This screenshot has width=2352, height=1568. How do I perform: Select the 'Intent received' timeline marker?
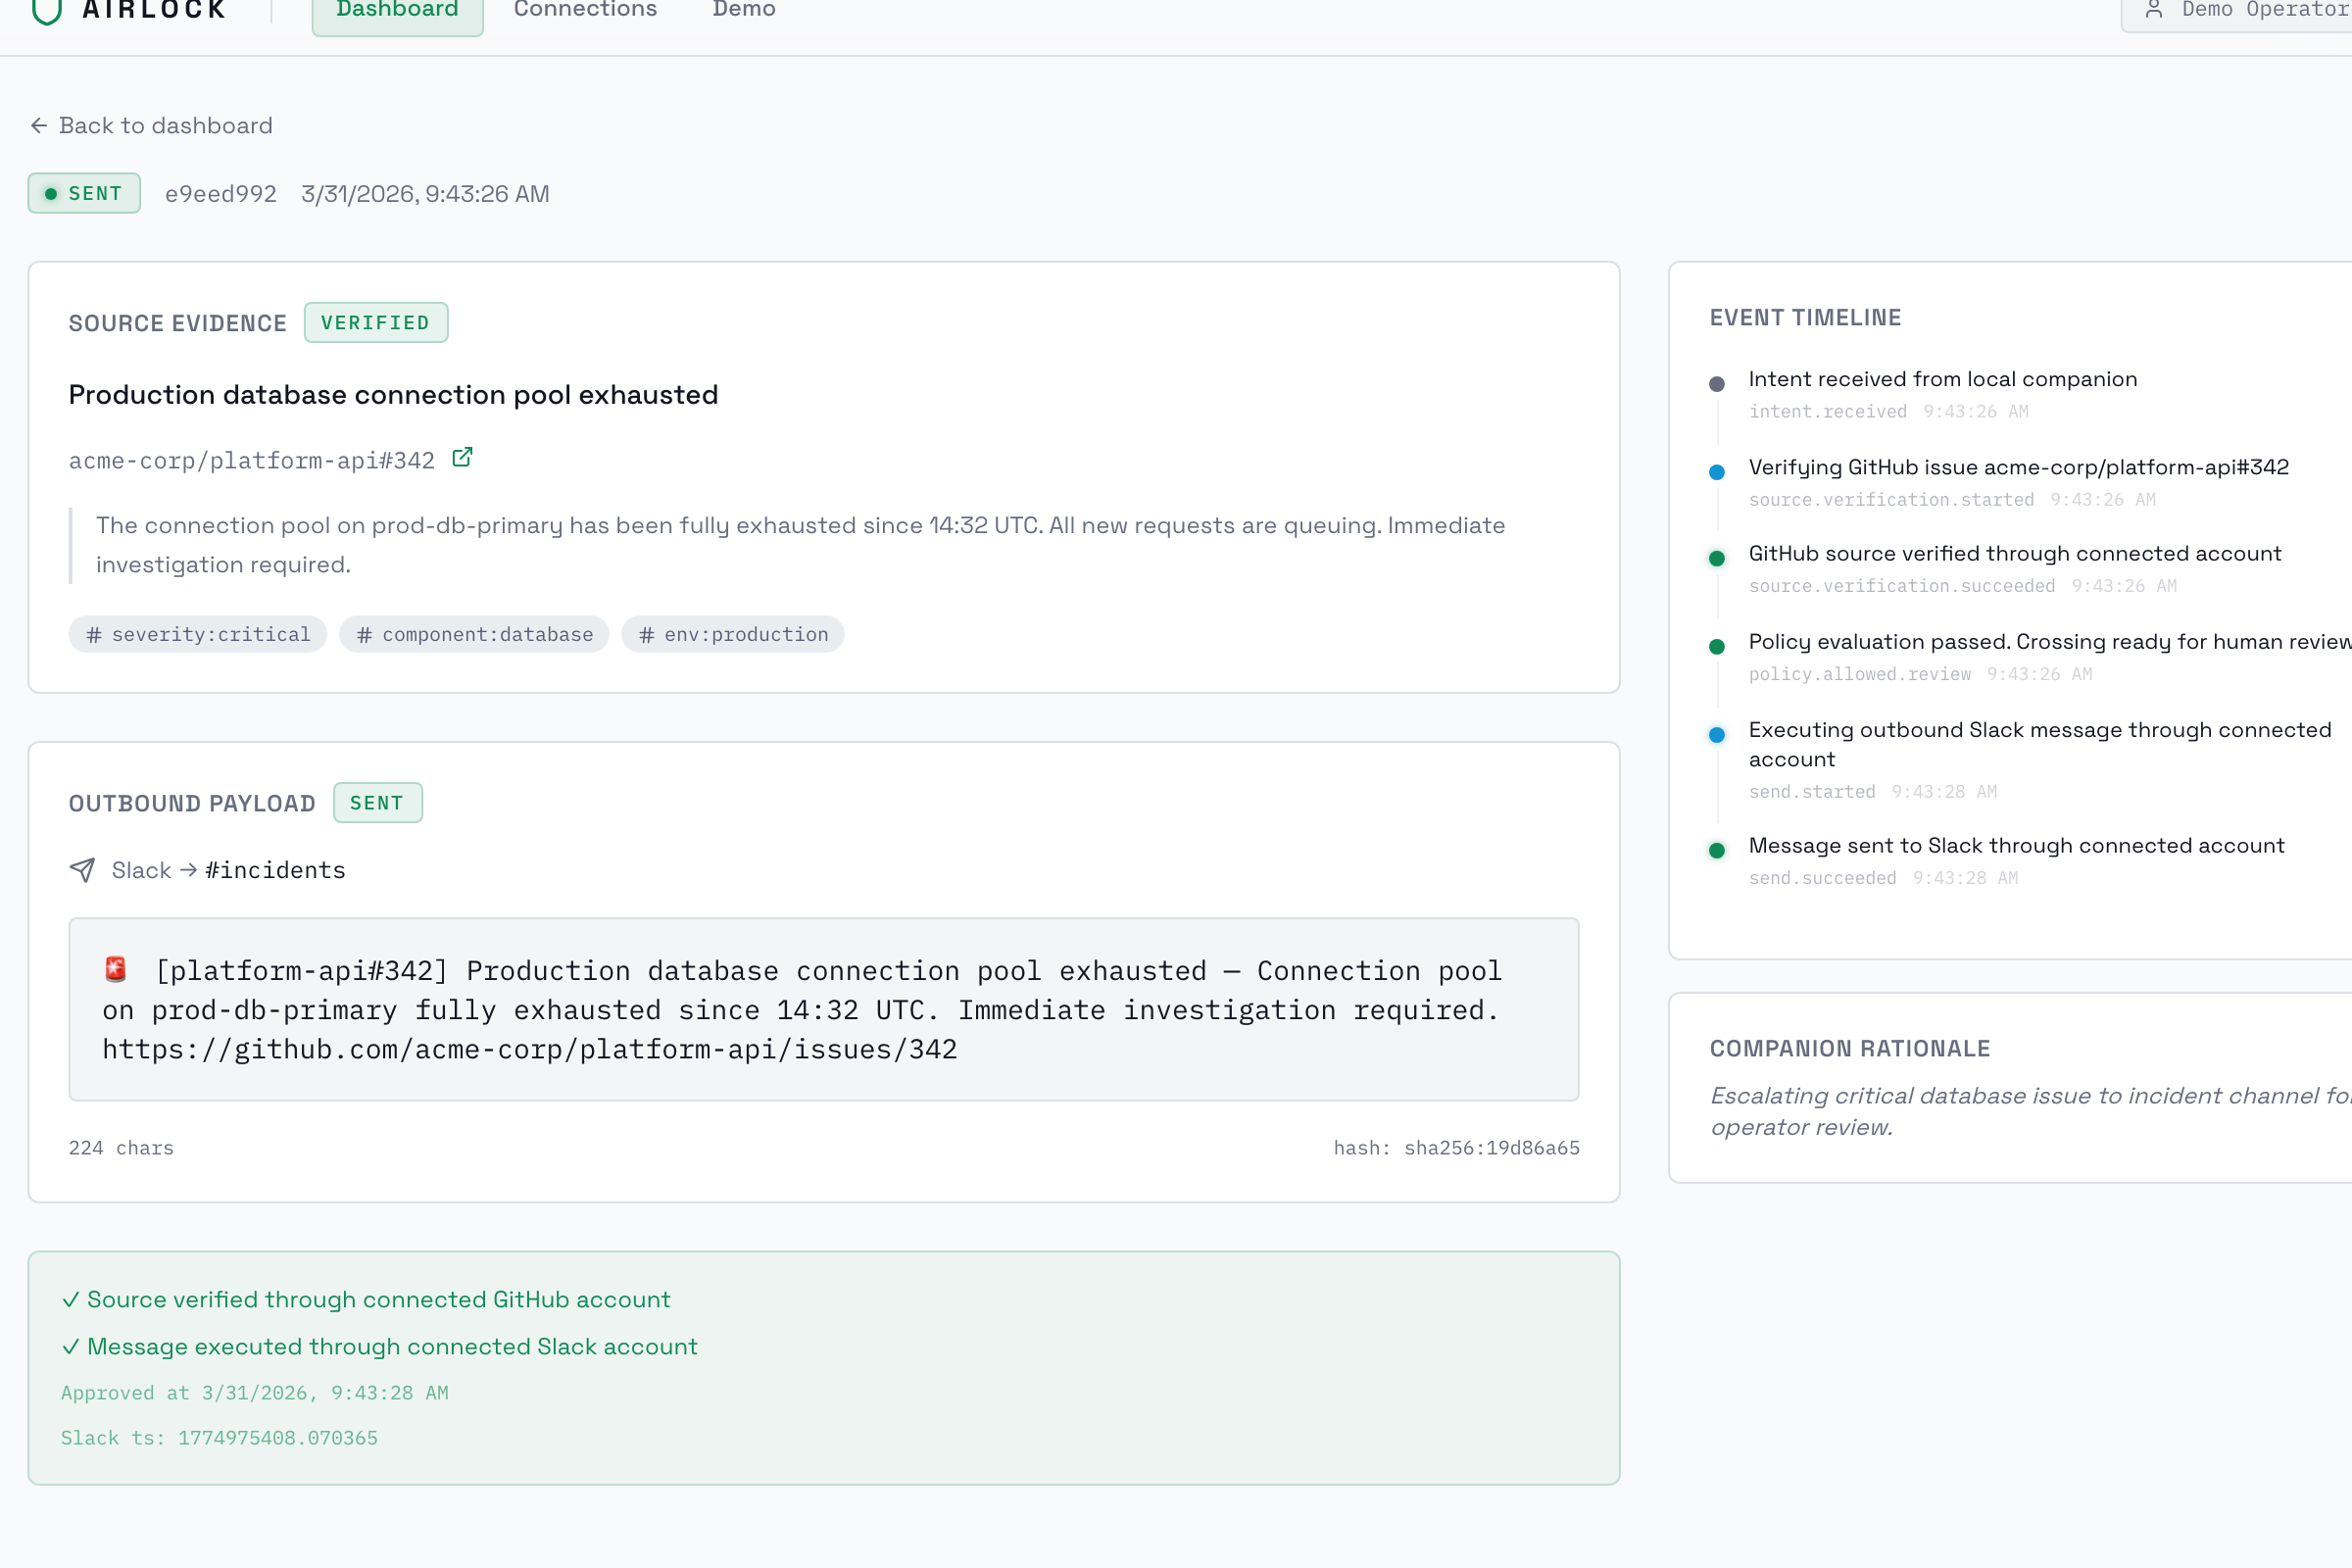(1717, 384)
